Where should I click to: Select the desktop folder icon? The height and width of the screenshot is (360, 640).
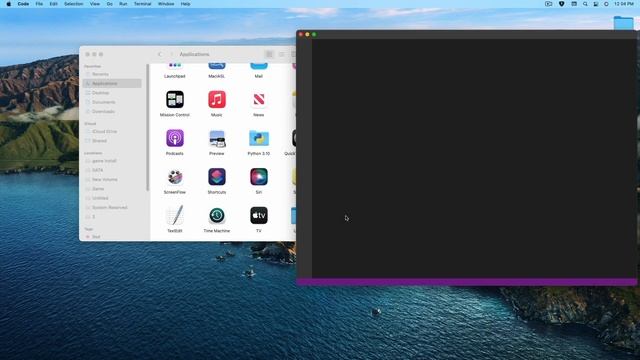(x=624, y=23)
